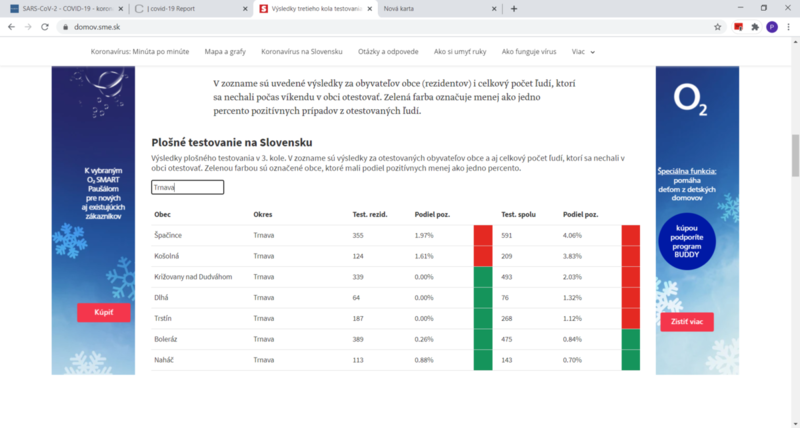Click the red extension icon in toolbar
This screenshot has height=428, width=800.
click(738, 27)
